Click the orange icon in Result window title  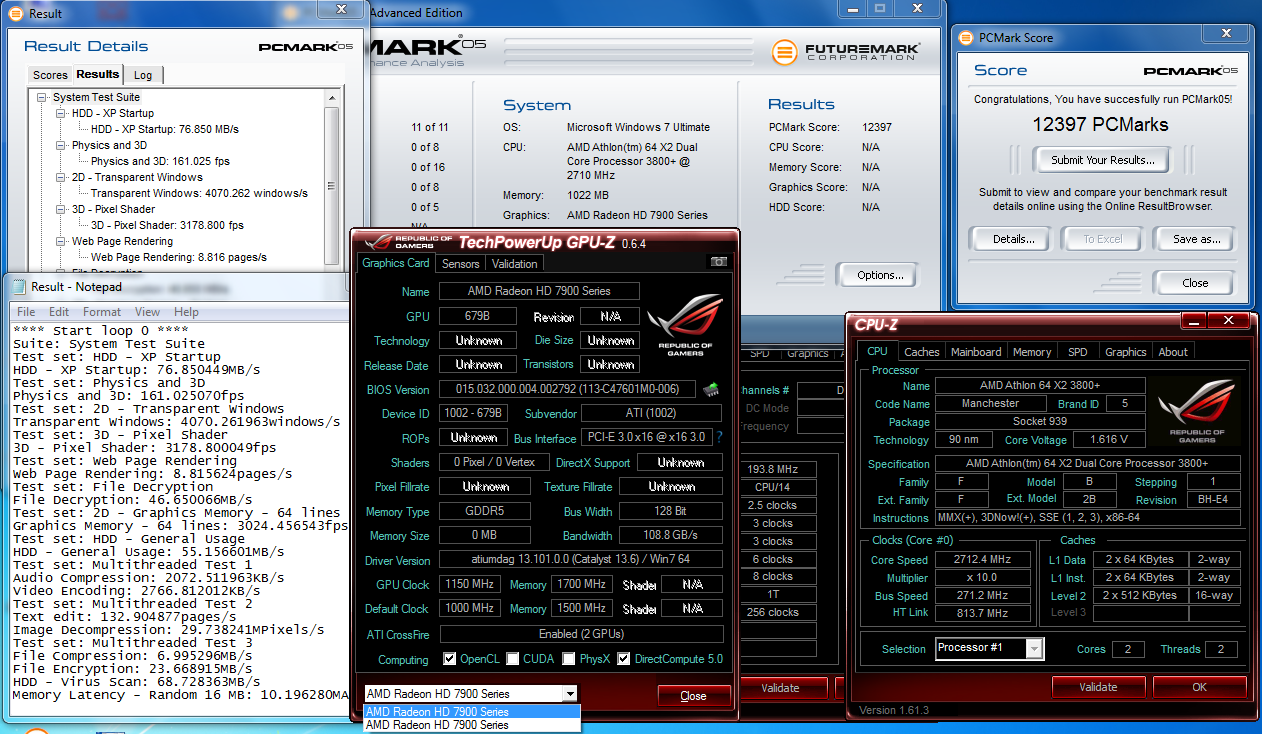[x=17, y=14]
